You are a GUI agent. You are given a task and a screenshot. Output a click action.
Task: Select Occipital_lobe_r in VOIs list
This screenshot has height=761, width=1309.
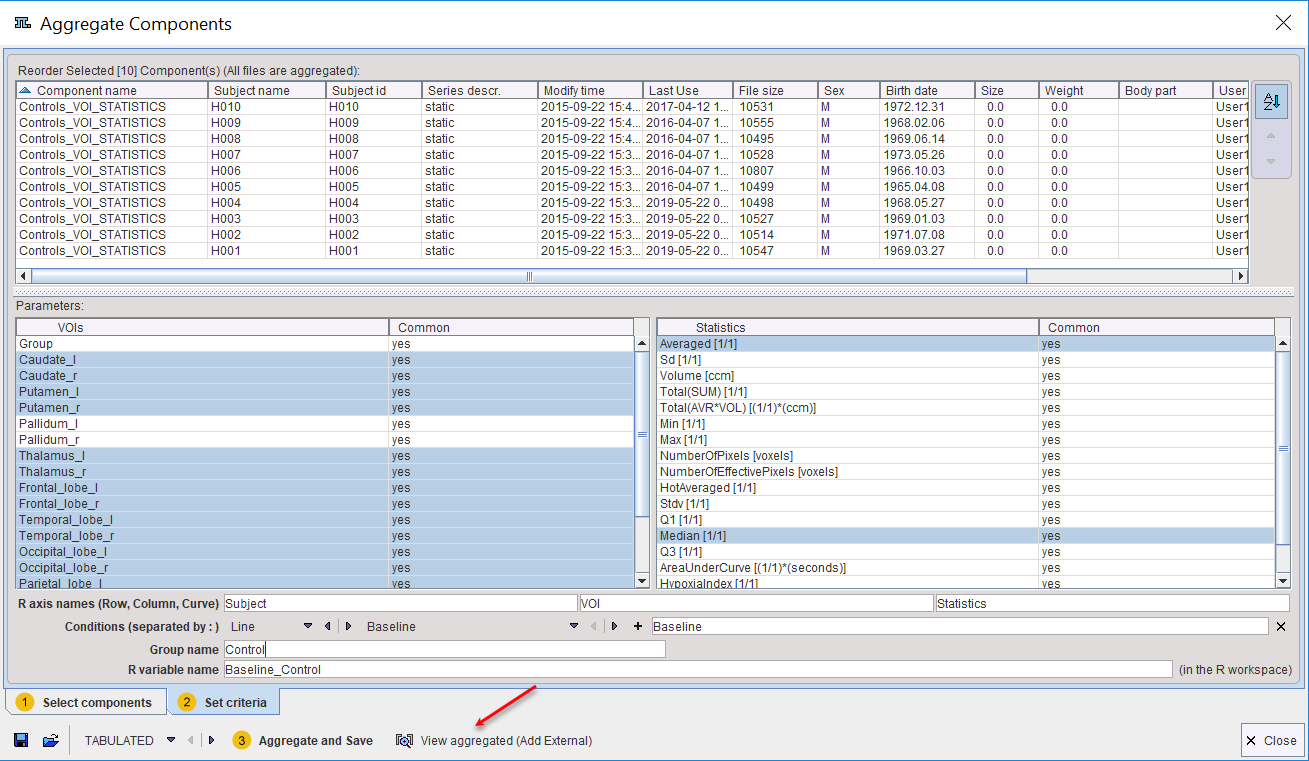tap(325, 568)
